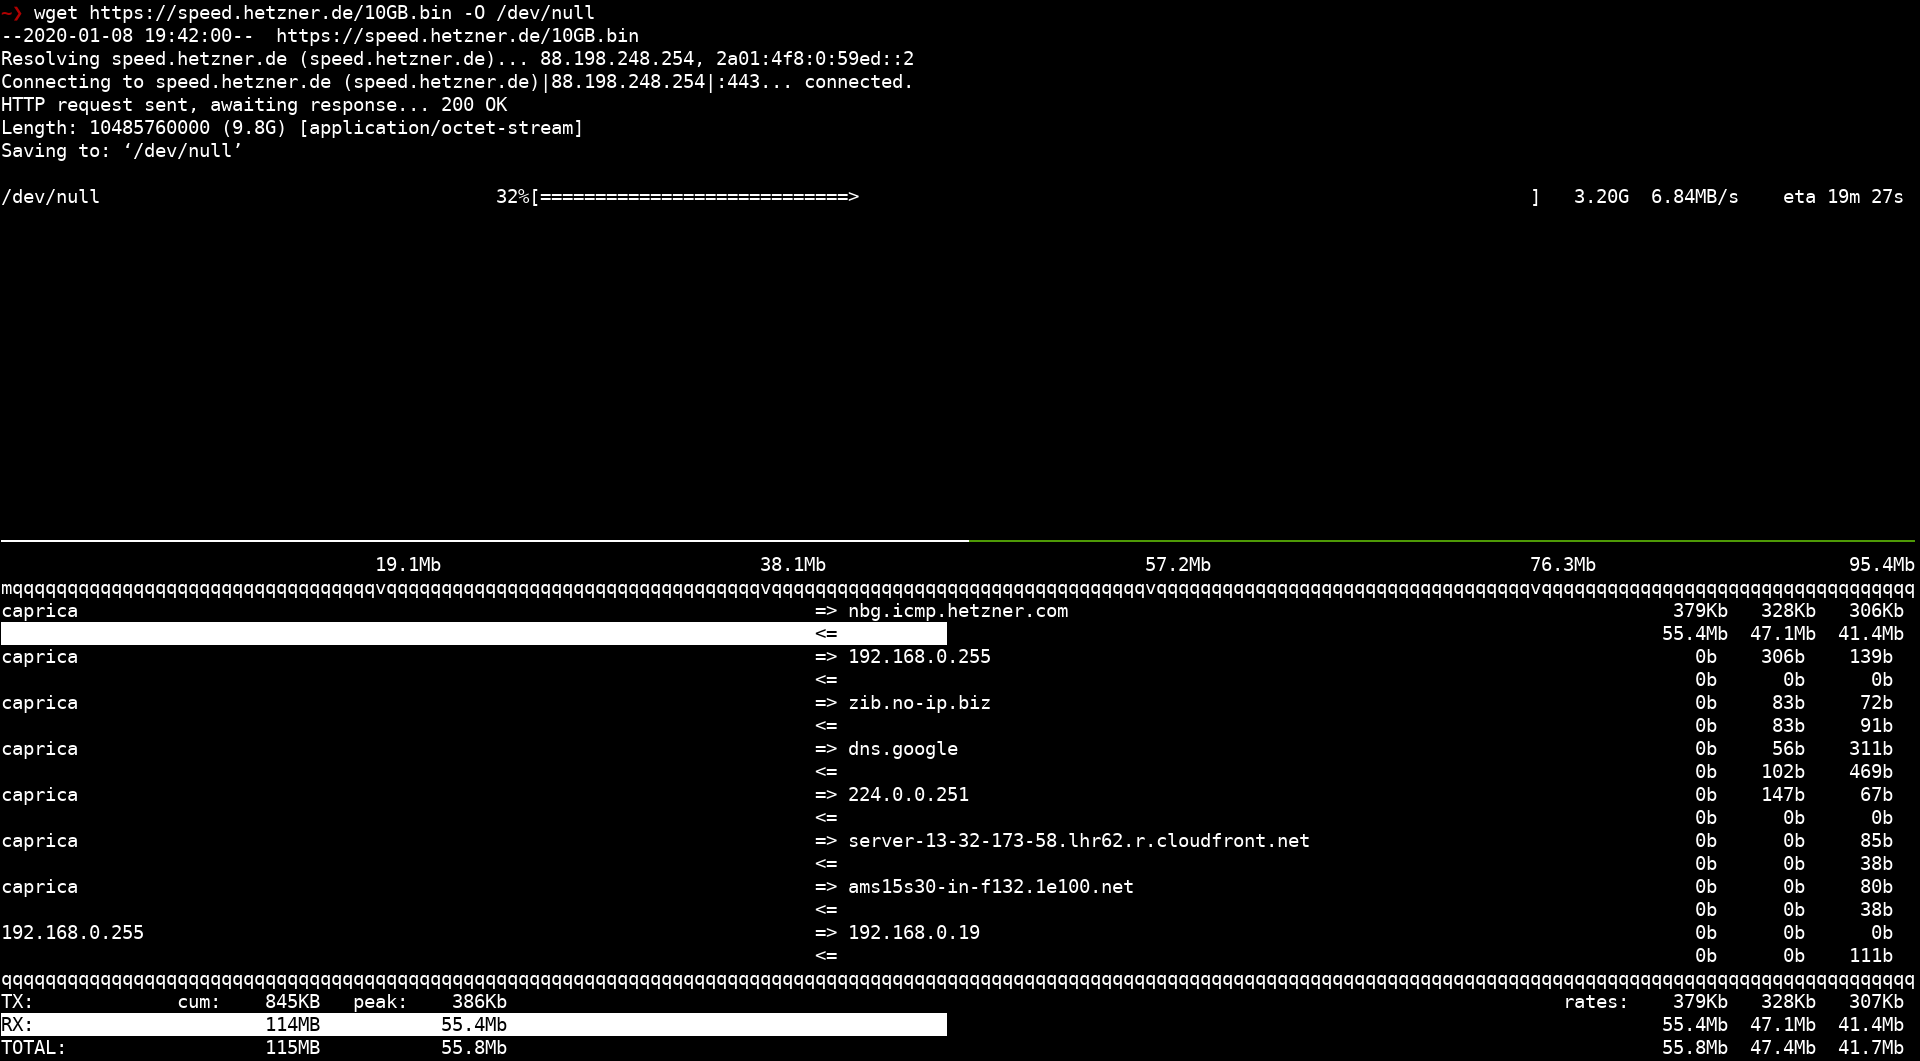The height and width of the screenshot is (1061, 1920).
Task: Click the TOTAL: label in the summary
Action: 34,1048
